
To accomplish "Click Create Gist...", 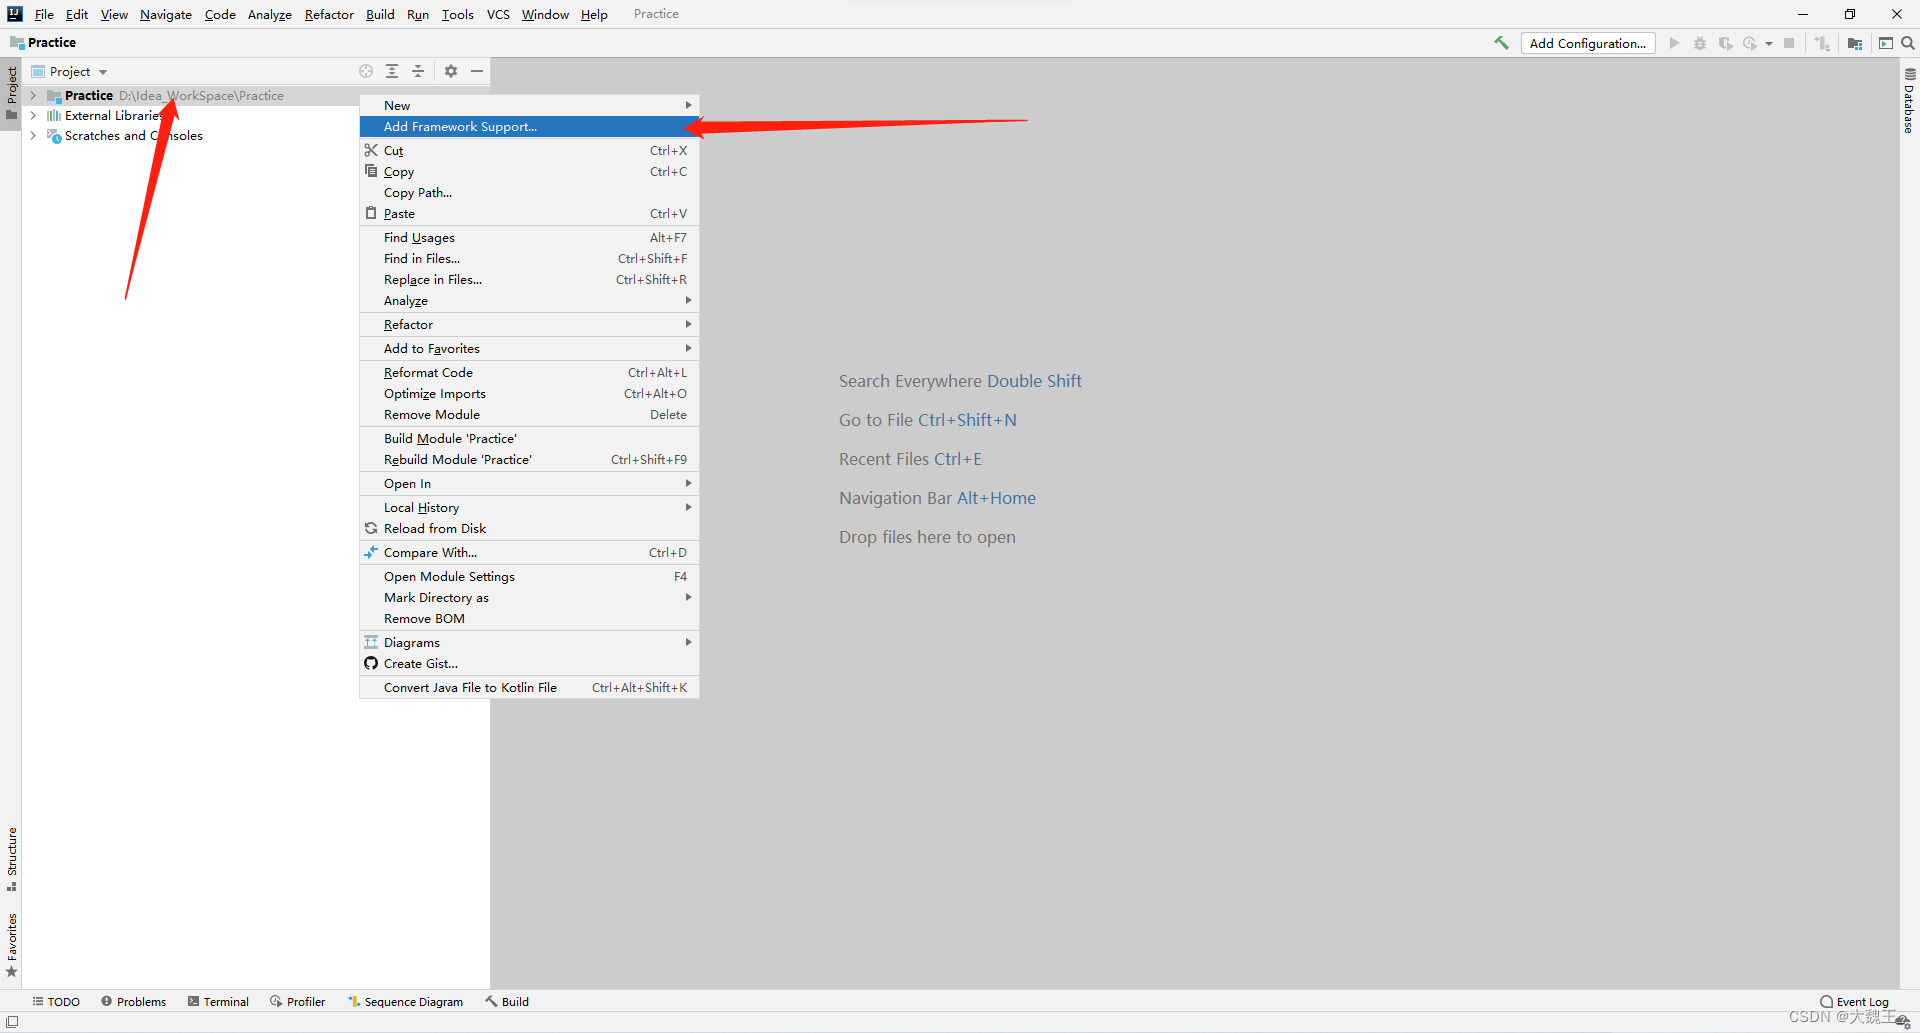I will tap(529, 664).
